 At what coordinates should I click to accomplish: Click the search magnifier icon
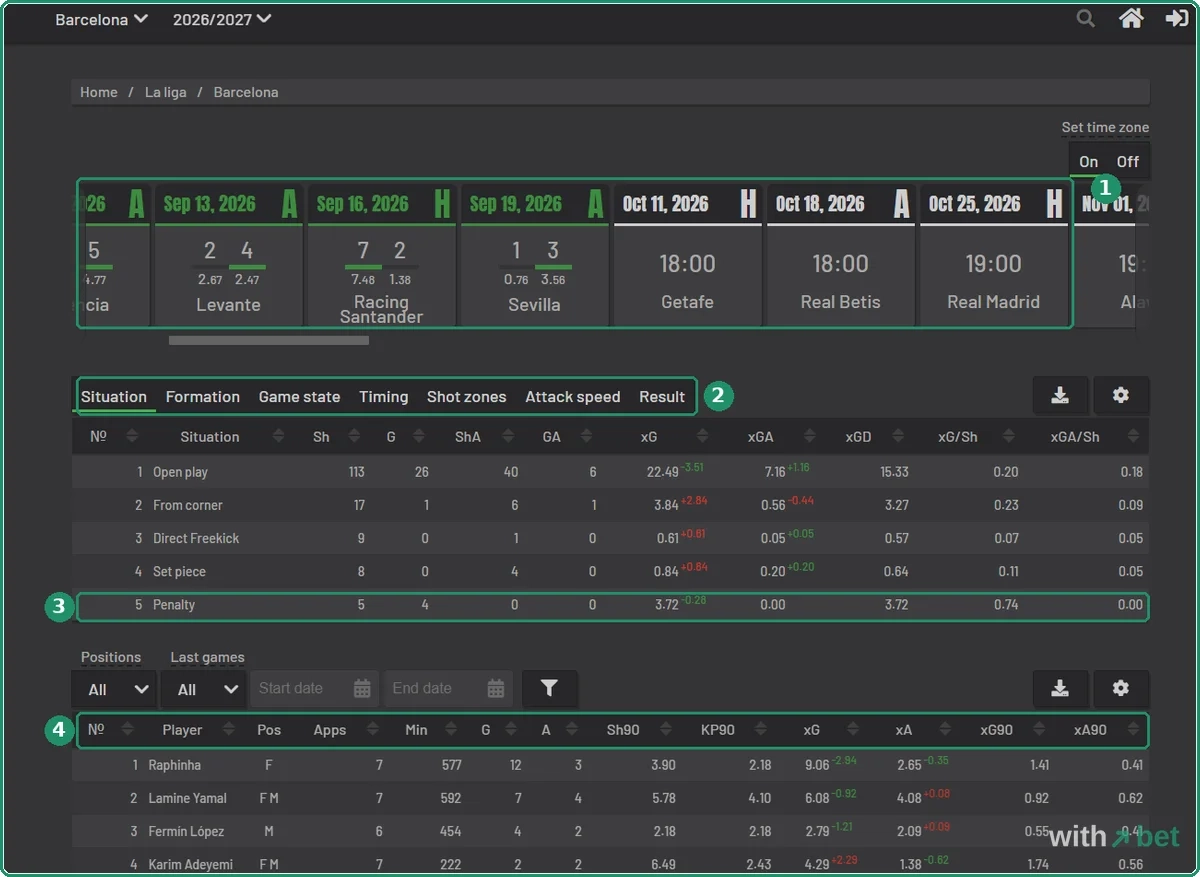pos(1085,18)
